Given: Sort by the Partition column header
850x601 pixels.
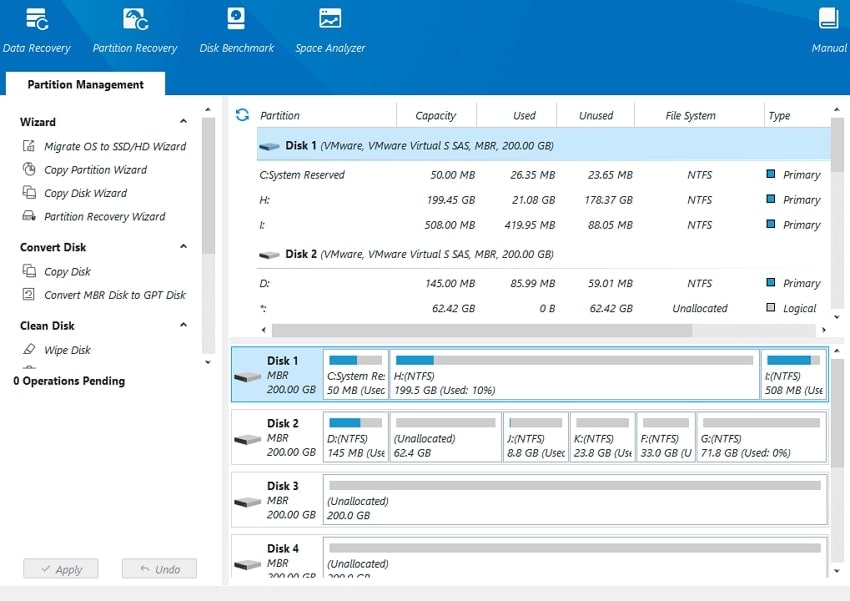Looking at the screenshot, I should [x=325, y=115].
